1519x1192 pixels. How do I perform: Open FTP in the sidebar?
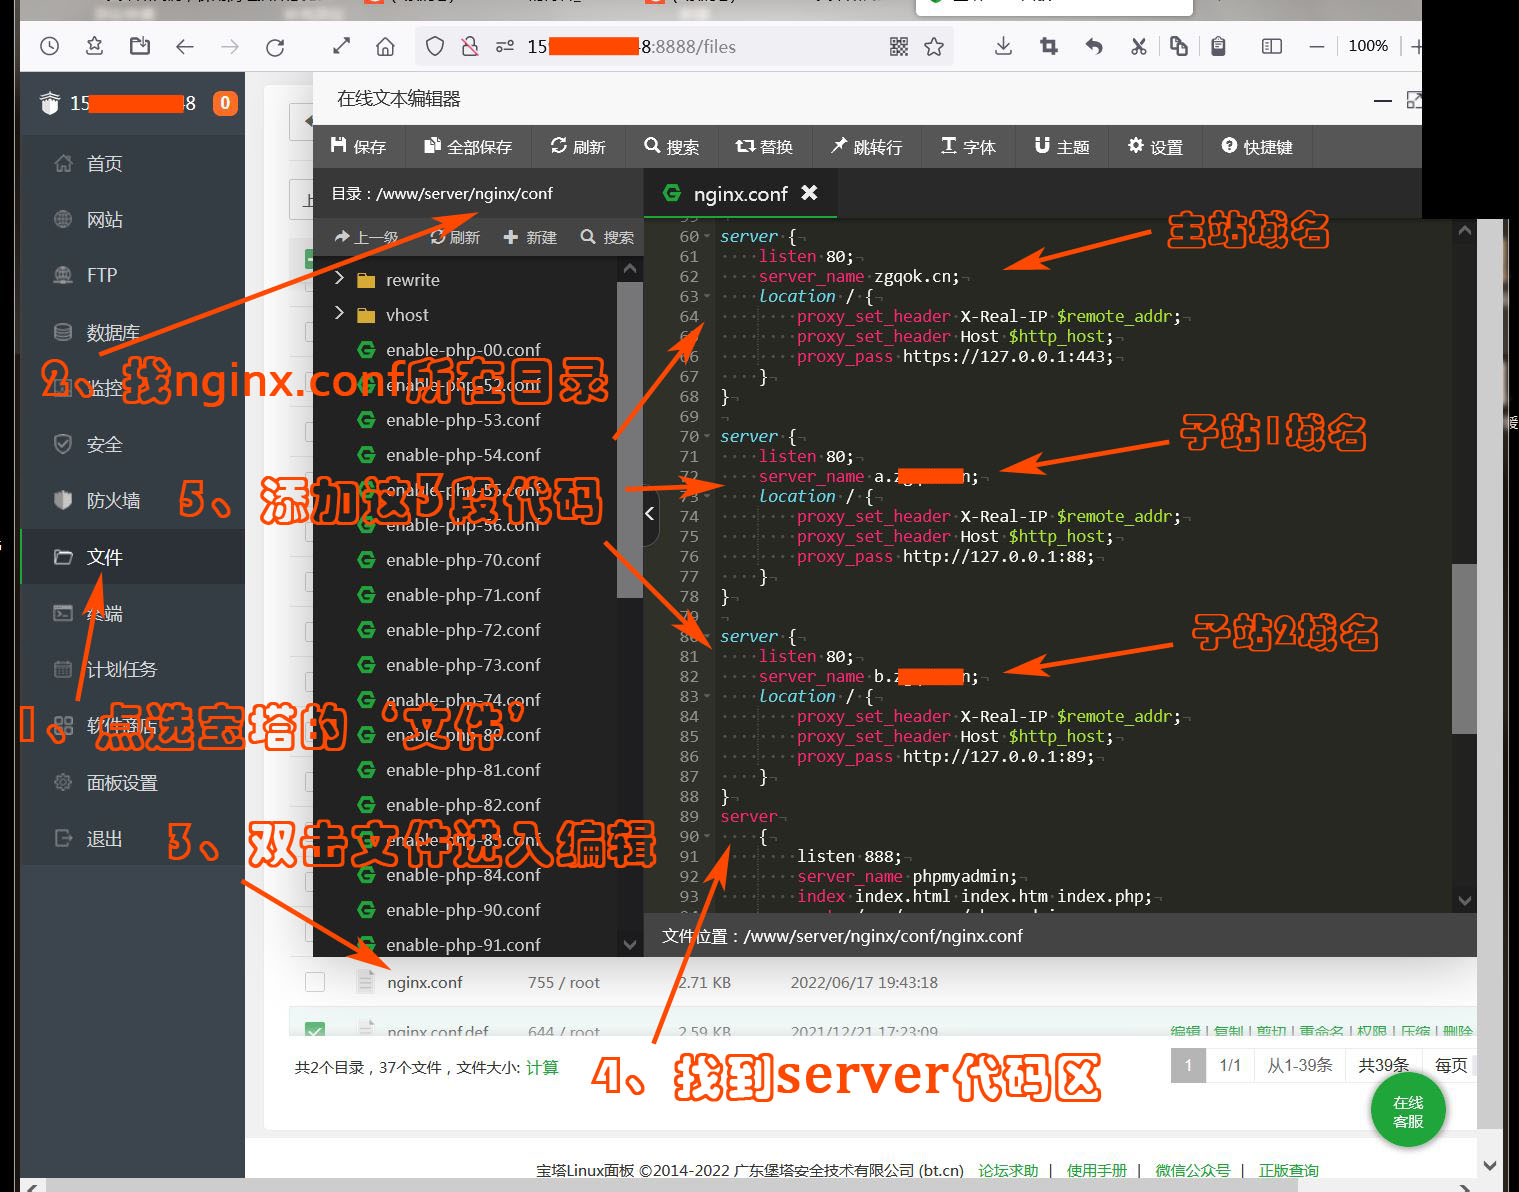101,275
